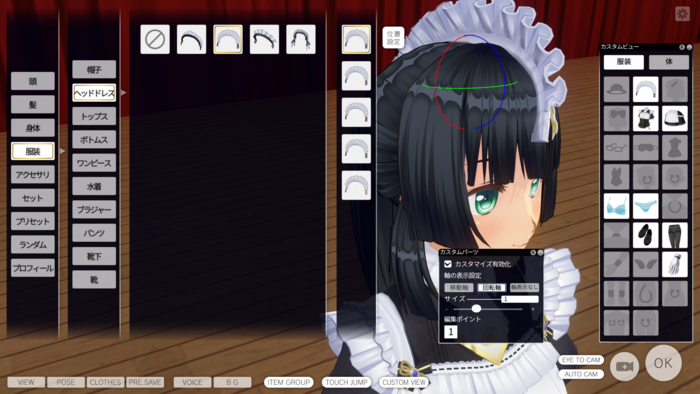Select the ribbon bow slot in Custom View
This screenshot has width=700, height=394.
[617, 118]
